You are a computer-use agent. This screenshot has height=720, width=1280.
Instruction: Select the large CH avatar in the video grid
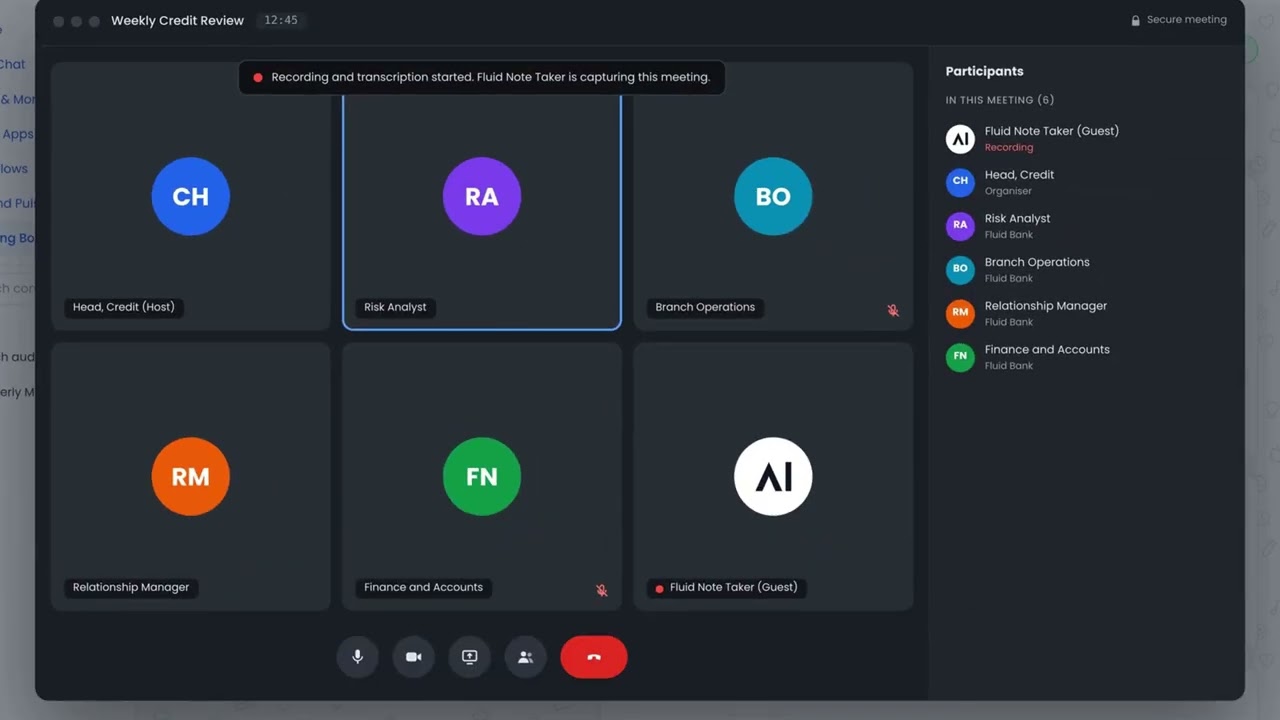(x=191, y=196)
